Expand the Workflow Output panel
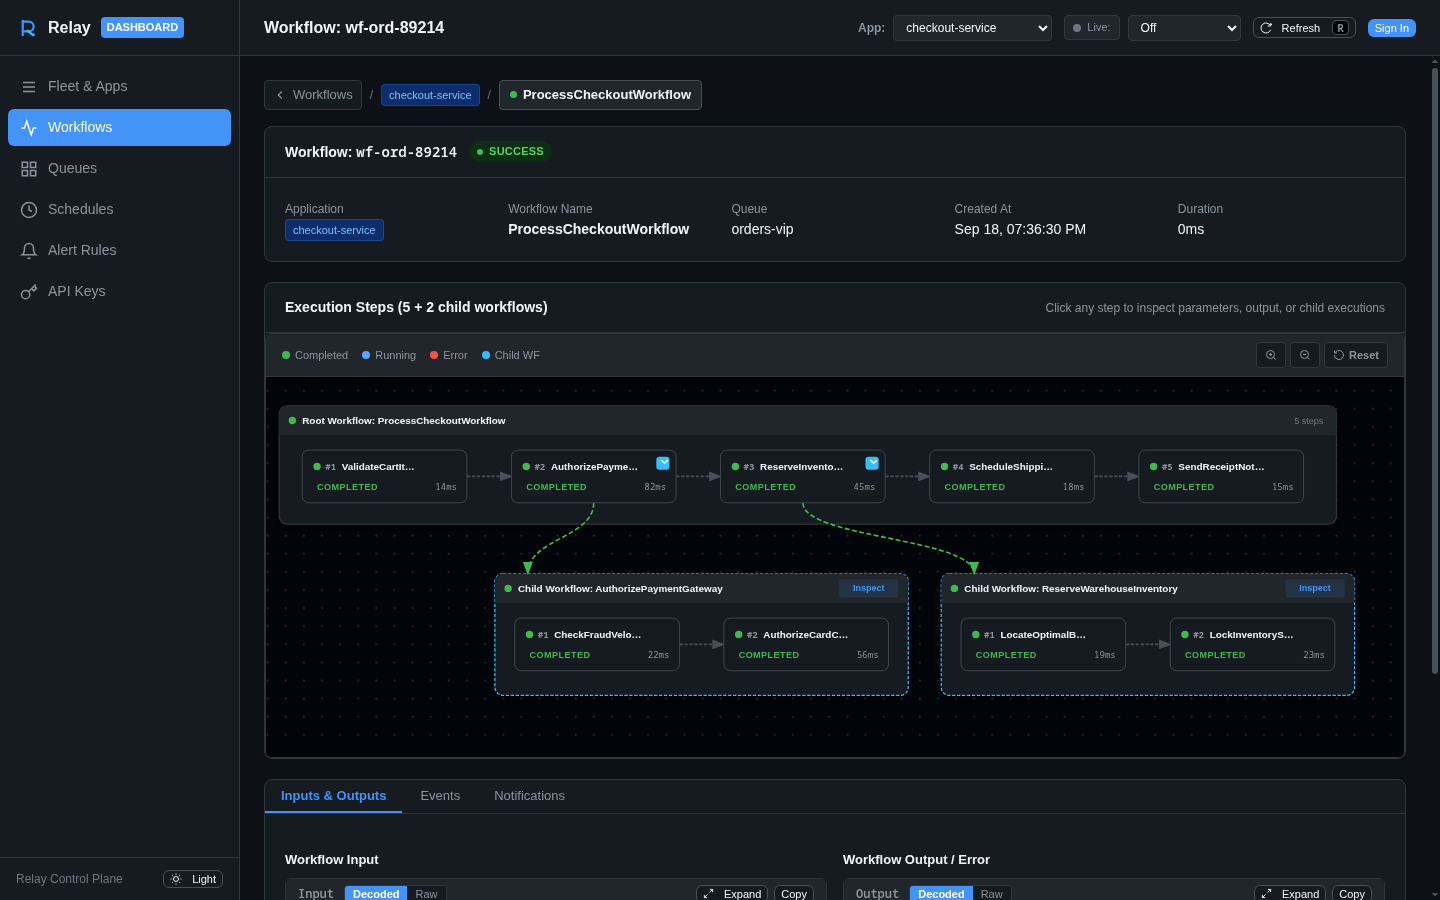Image resolution: width=1440 pixels, height=900 pixels. click(x=1290, y=893)
